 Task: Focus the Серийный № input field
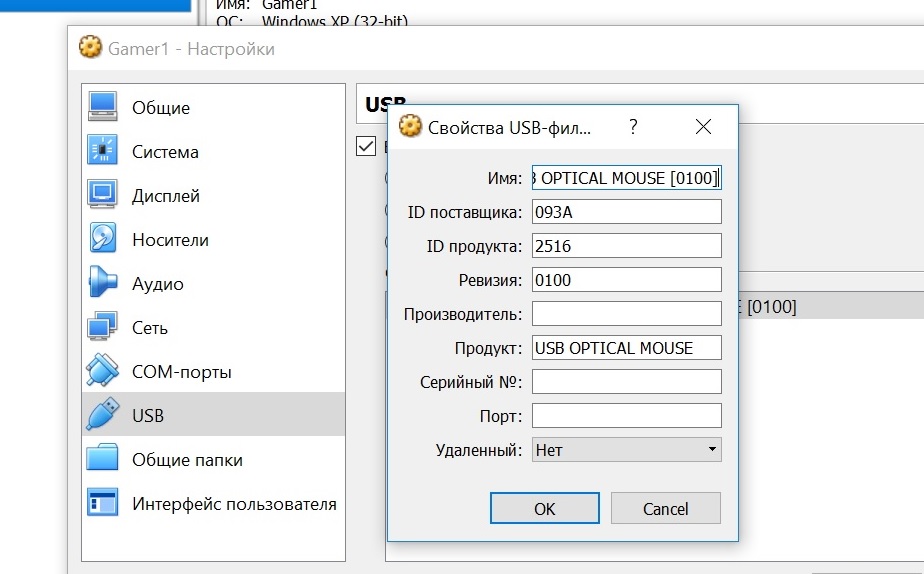[626, 382]
